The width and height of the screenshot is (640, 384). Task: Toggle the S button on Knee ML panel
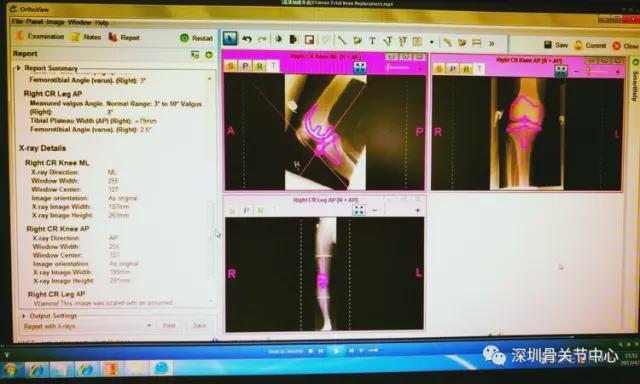point(231,66)
